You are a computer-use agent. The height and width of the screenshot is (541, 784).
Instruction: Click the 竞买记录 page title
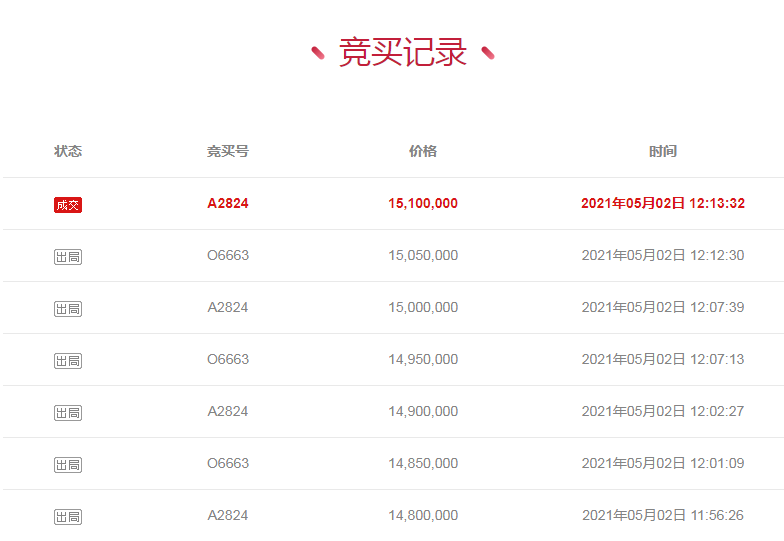pyautogui.click(x=403, y=53)
